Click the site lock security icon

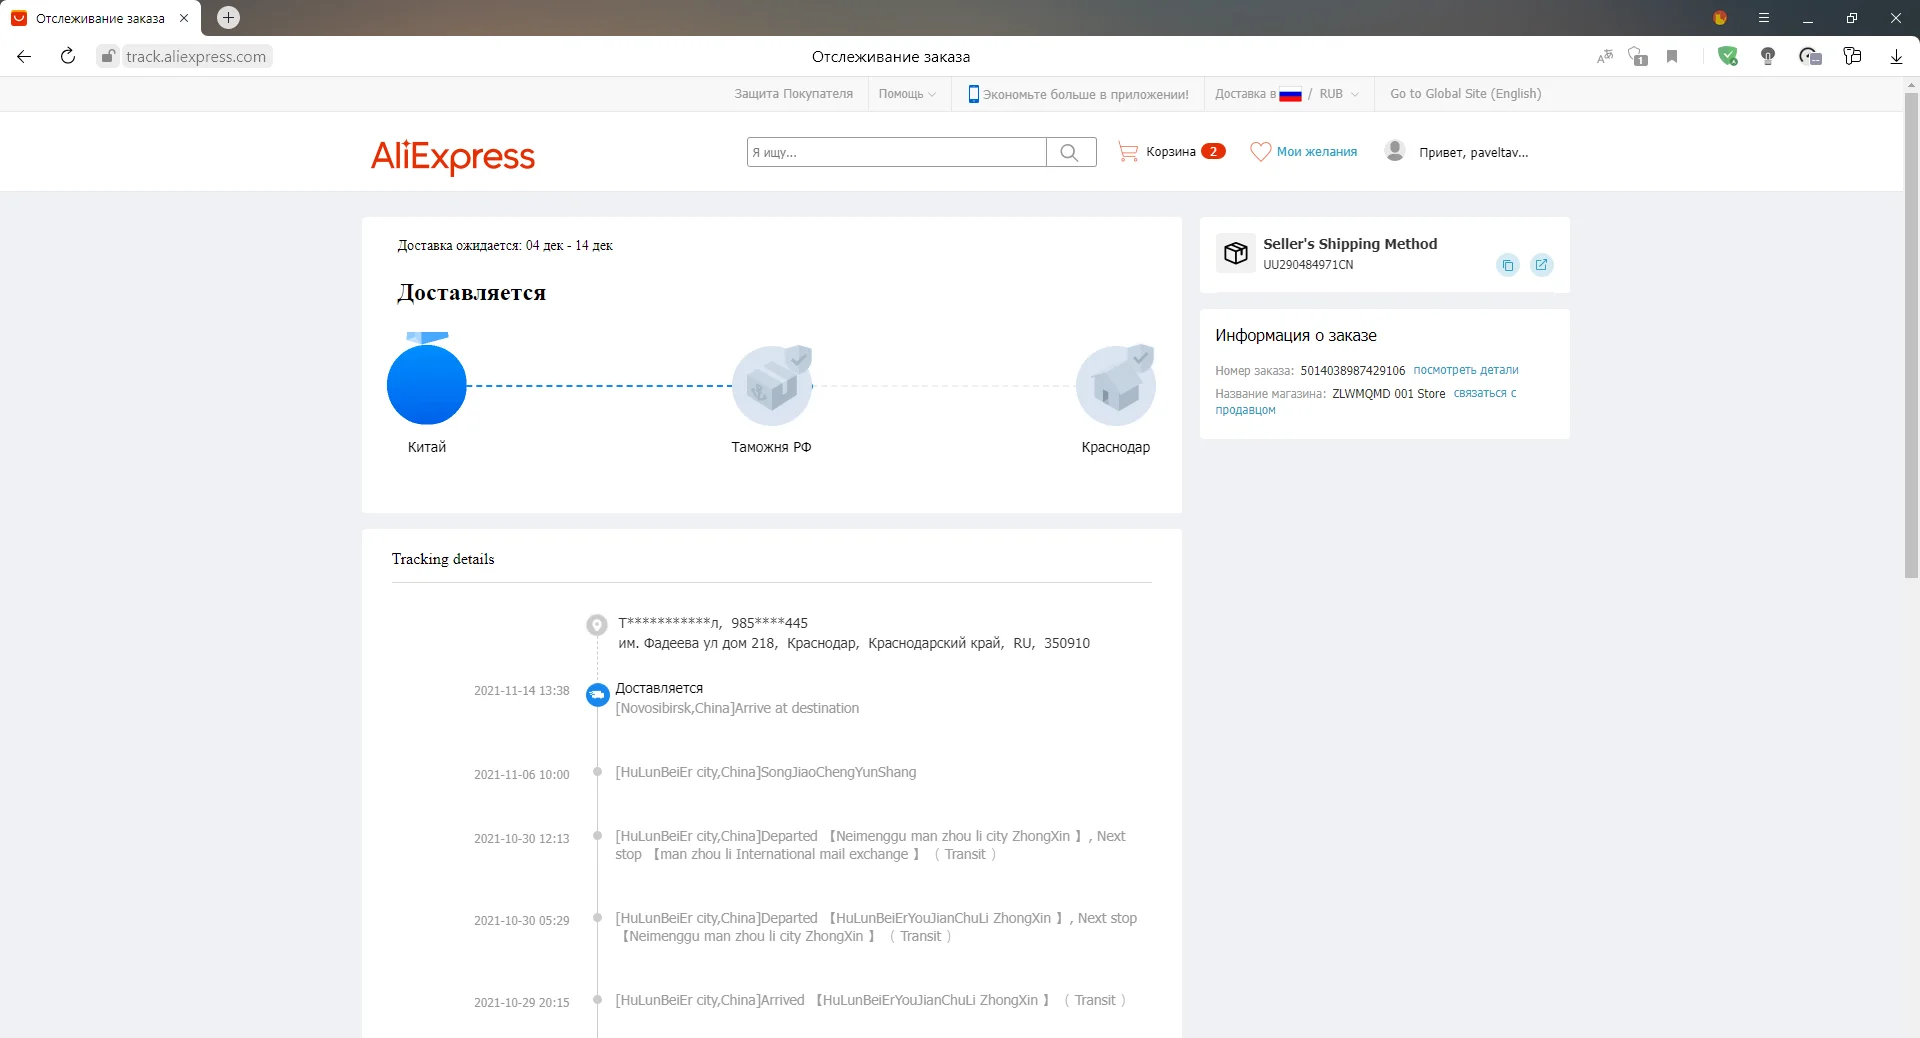tap(108, 56)
